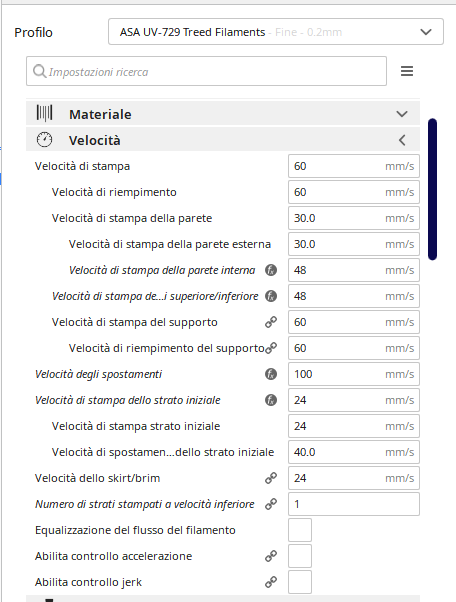Click the fx icon for superiore/inferiore speed

click(271, 296)
